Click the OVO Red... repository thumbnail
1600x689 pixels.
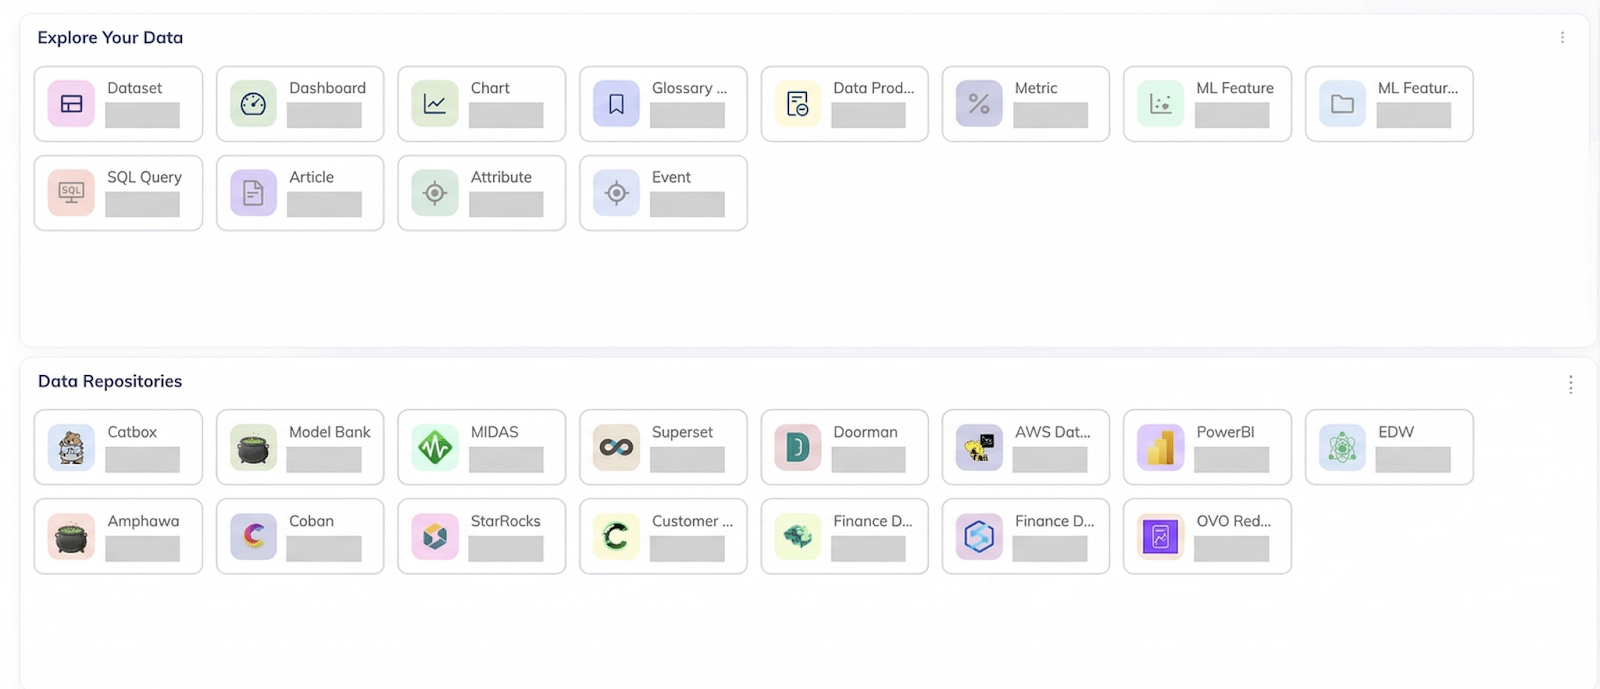click(1160, 537)
